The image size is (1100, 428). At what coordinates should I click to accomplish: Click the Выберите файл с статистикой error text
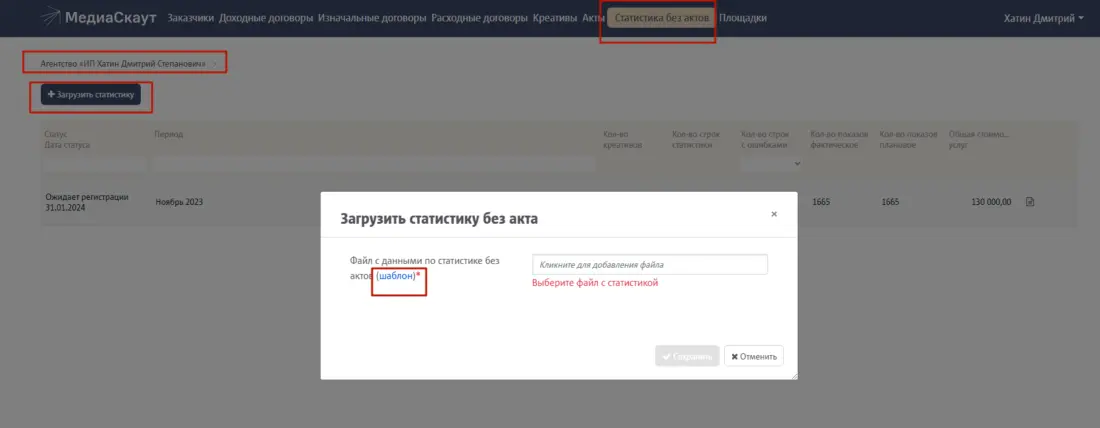595,283
